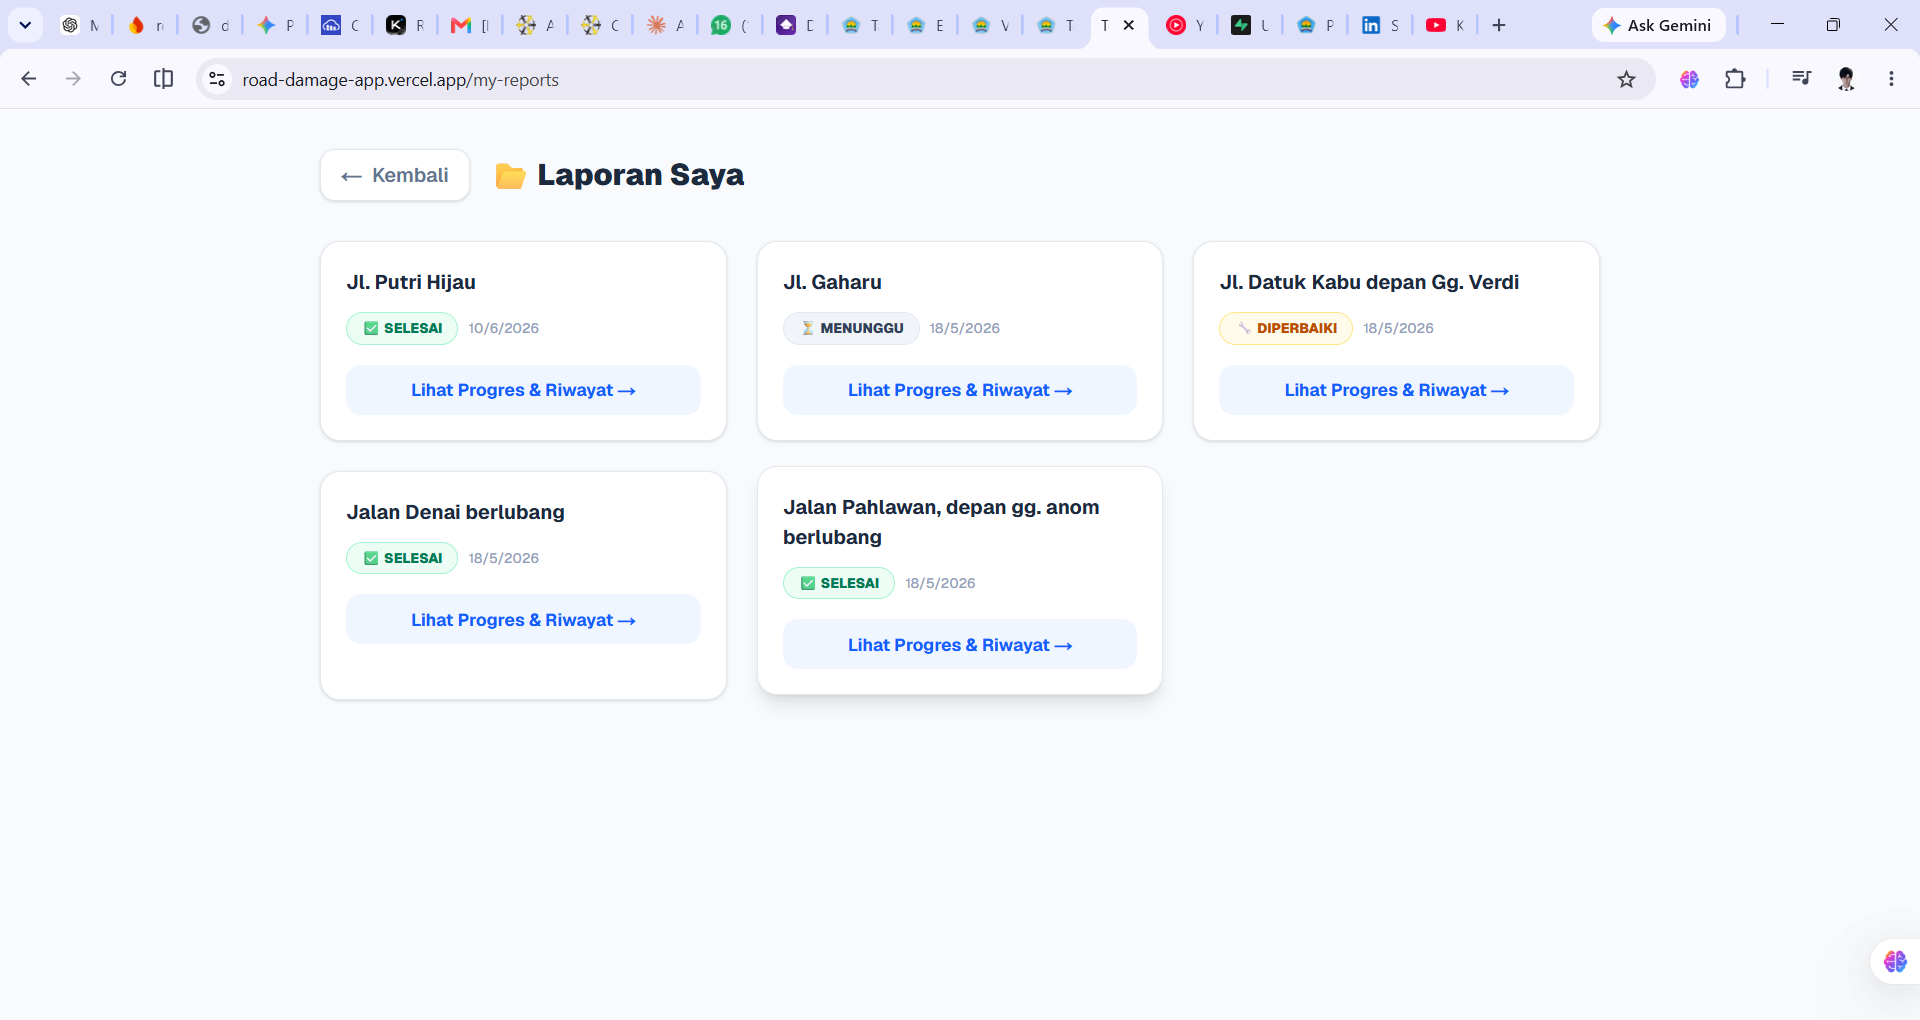Open progress history for Jl. Datuk Kabu
This screenshot has height=1020, width=1920.
pyautogui.click(x=1396, y=390)
